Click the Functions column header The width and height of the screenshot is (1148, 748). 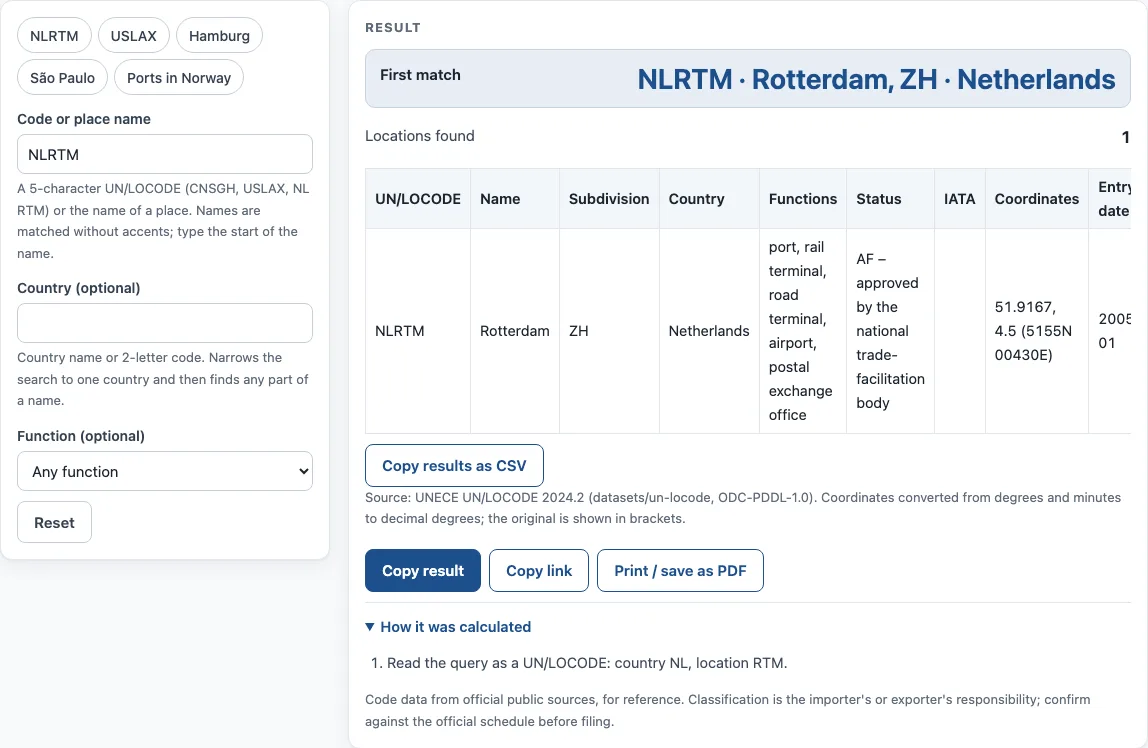[802, 199]
